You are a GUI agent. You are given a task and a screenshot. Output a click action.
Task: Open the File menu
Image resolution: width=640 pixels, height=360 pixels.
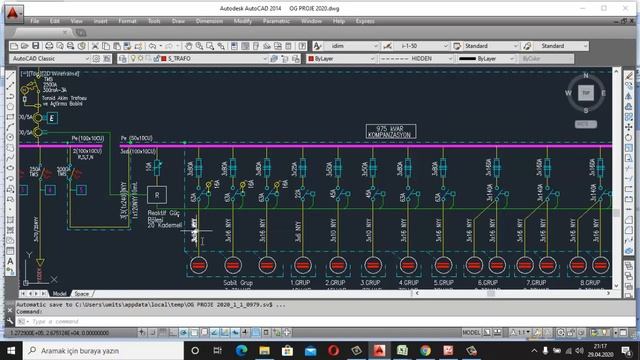35,21
